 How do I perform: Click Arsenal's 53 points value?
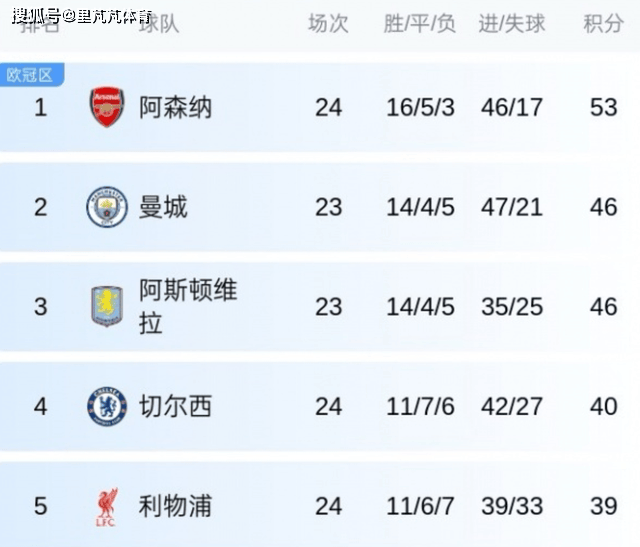[x=603, y=107]
